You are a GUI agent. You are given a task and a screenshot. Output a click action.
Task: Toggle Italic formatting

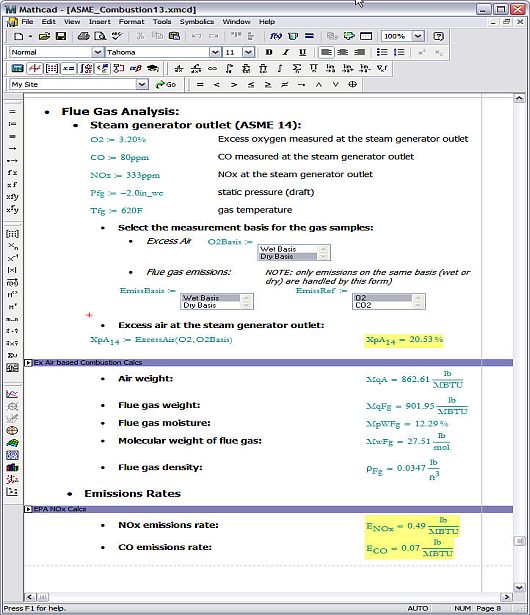click(x=286, y=52)
